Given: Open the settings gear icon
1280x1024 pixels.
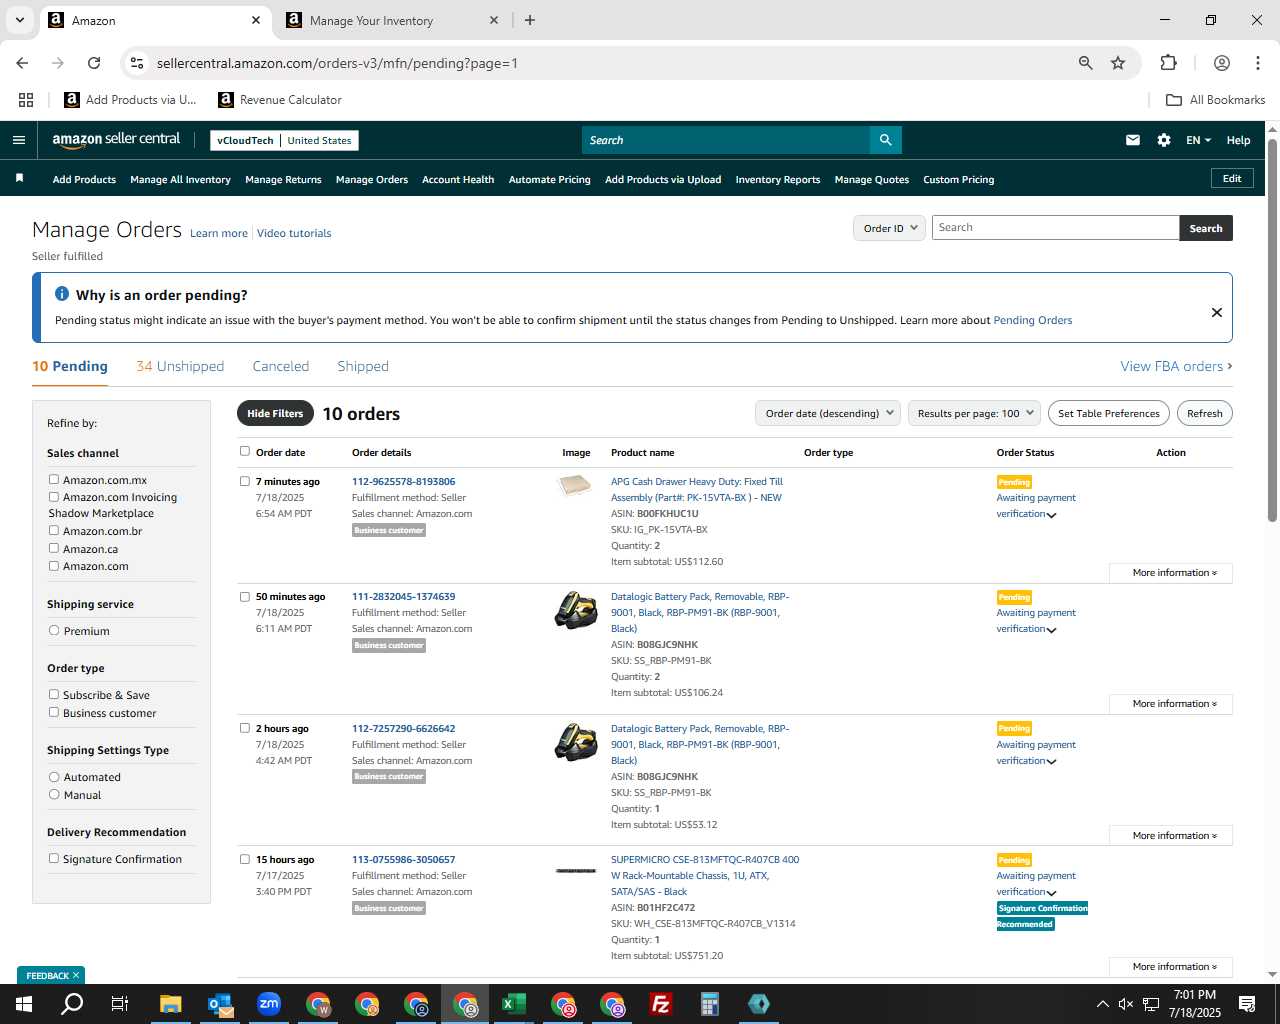Looking at the screenshot, I should [x=1163, y=140].
